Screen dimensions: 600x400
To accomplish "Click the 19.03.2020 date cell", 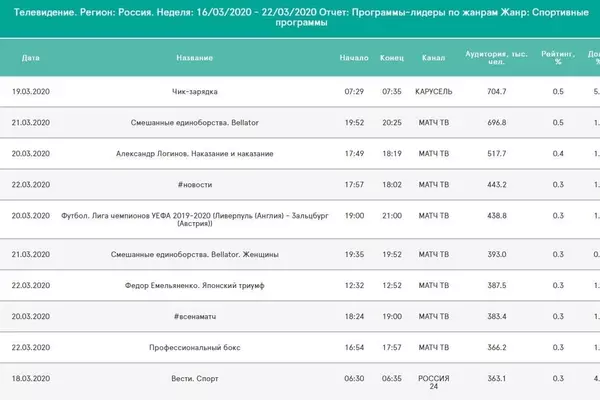I will (x=31, y=91).
